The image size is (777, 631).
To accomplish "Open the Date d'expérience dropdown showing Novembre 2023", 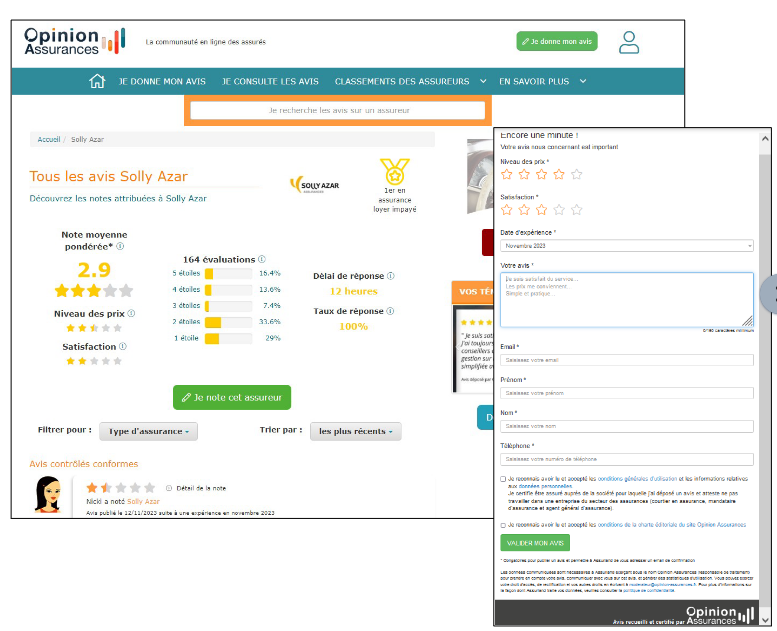I will tap(626, 245).
